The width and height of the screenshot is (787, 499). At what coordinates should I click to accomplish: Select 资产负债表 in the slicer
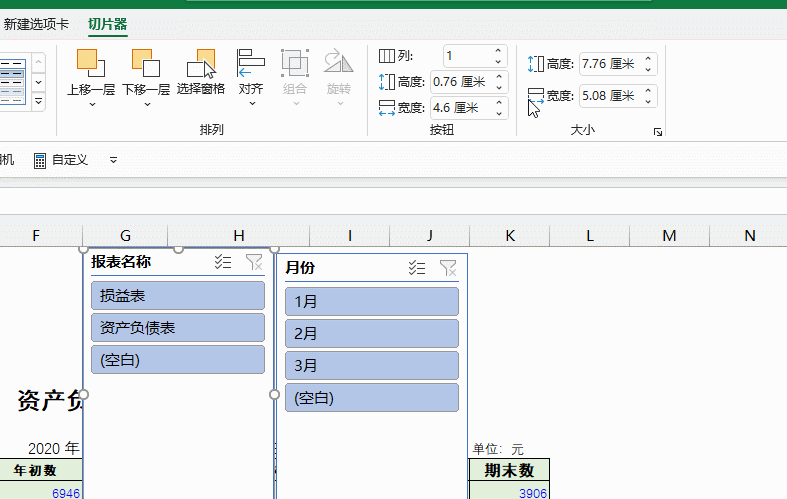click(178, 327)
